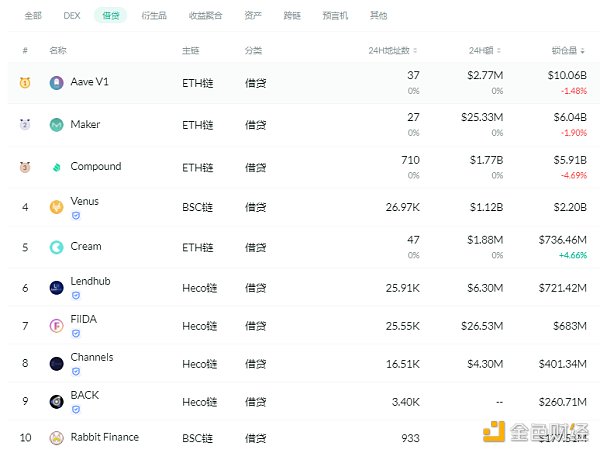Image resolution: width=600 pixels, height=453 pixels.
Task: Click the gold first-place medal icon
Action: (25, 83)
